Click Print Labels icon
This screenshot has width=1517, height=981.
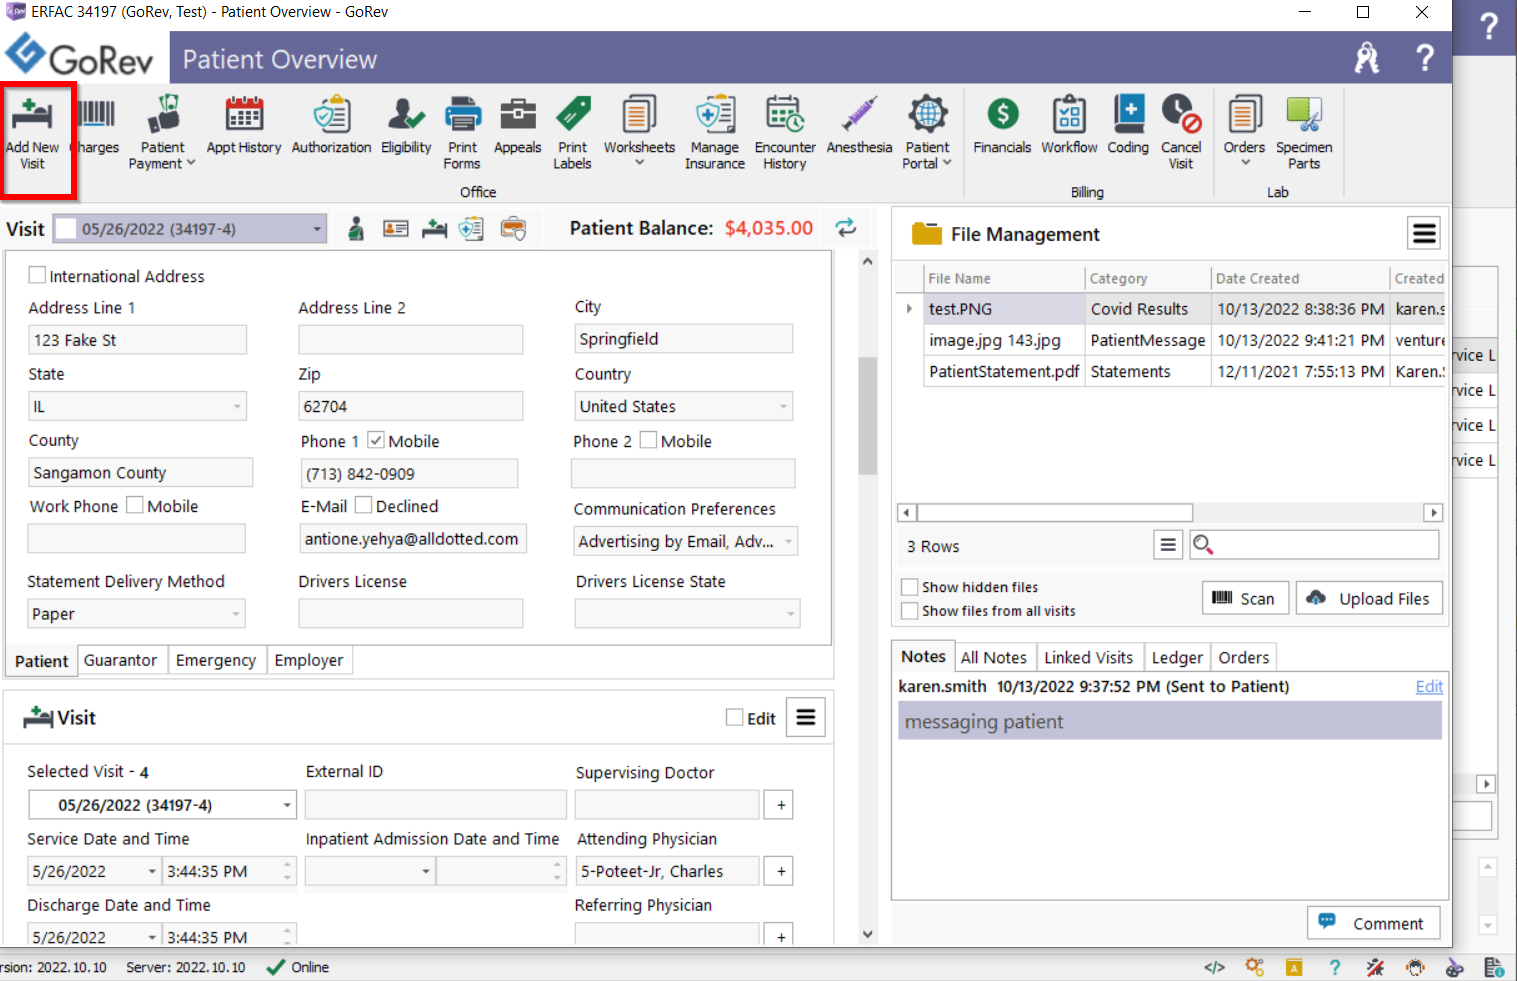573,115
